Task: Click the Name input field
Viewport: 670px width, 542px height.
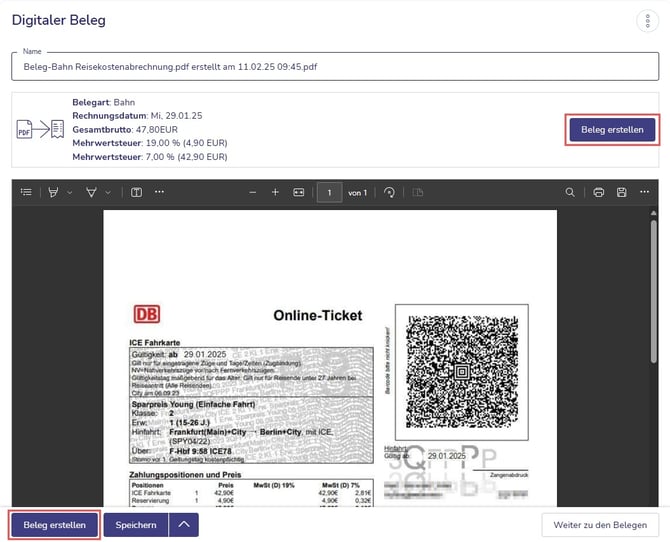Action: 335,67
